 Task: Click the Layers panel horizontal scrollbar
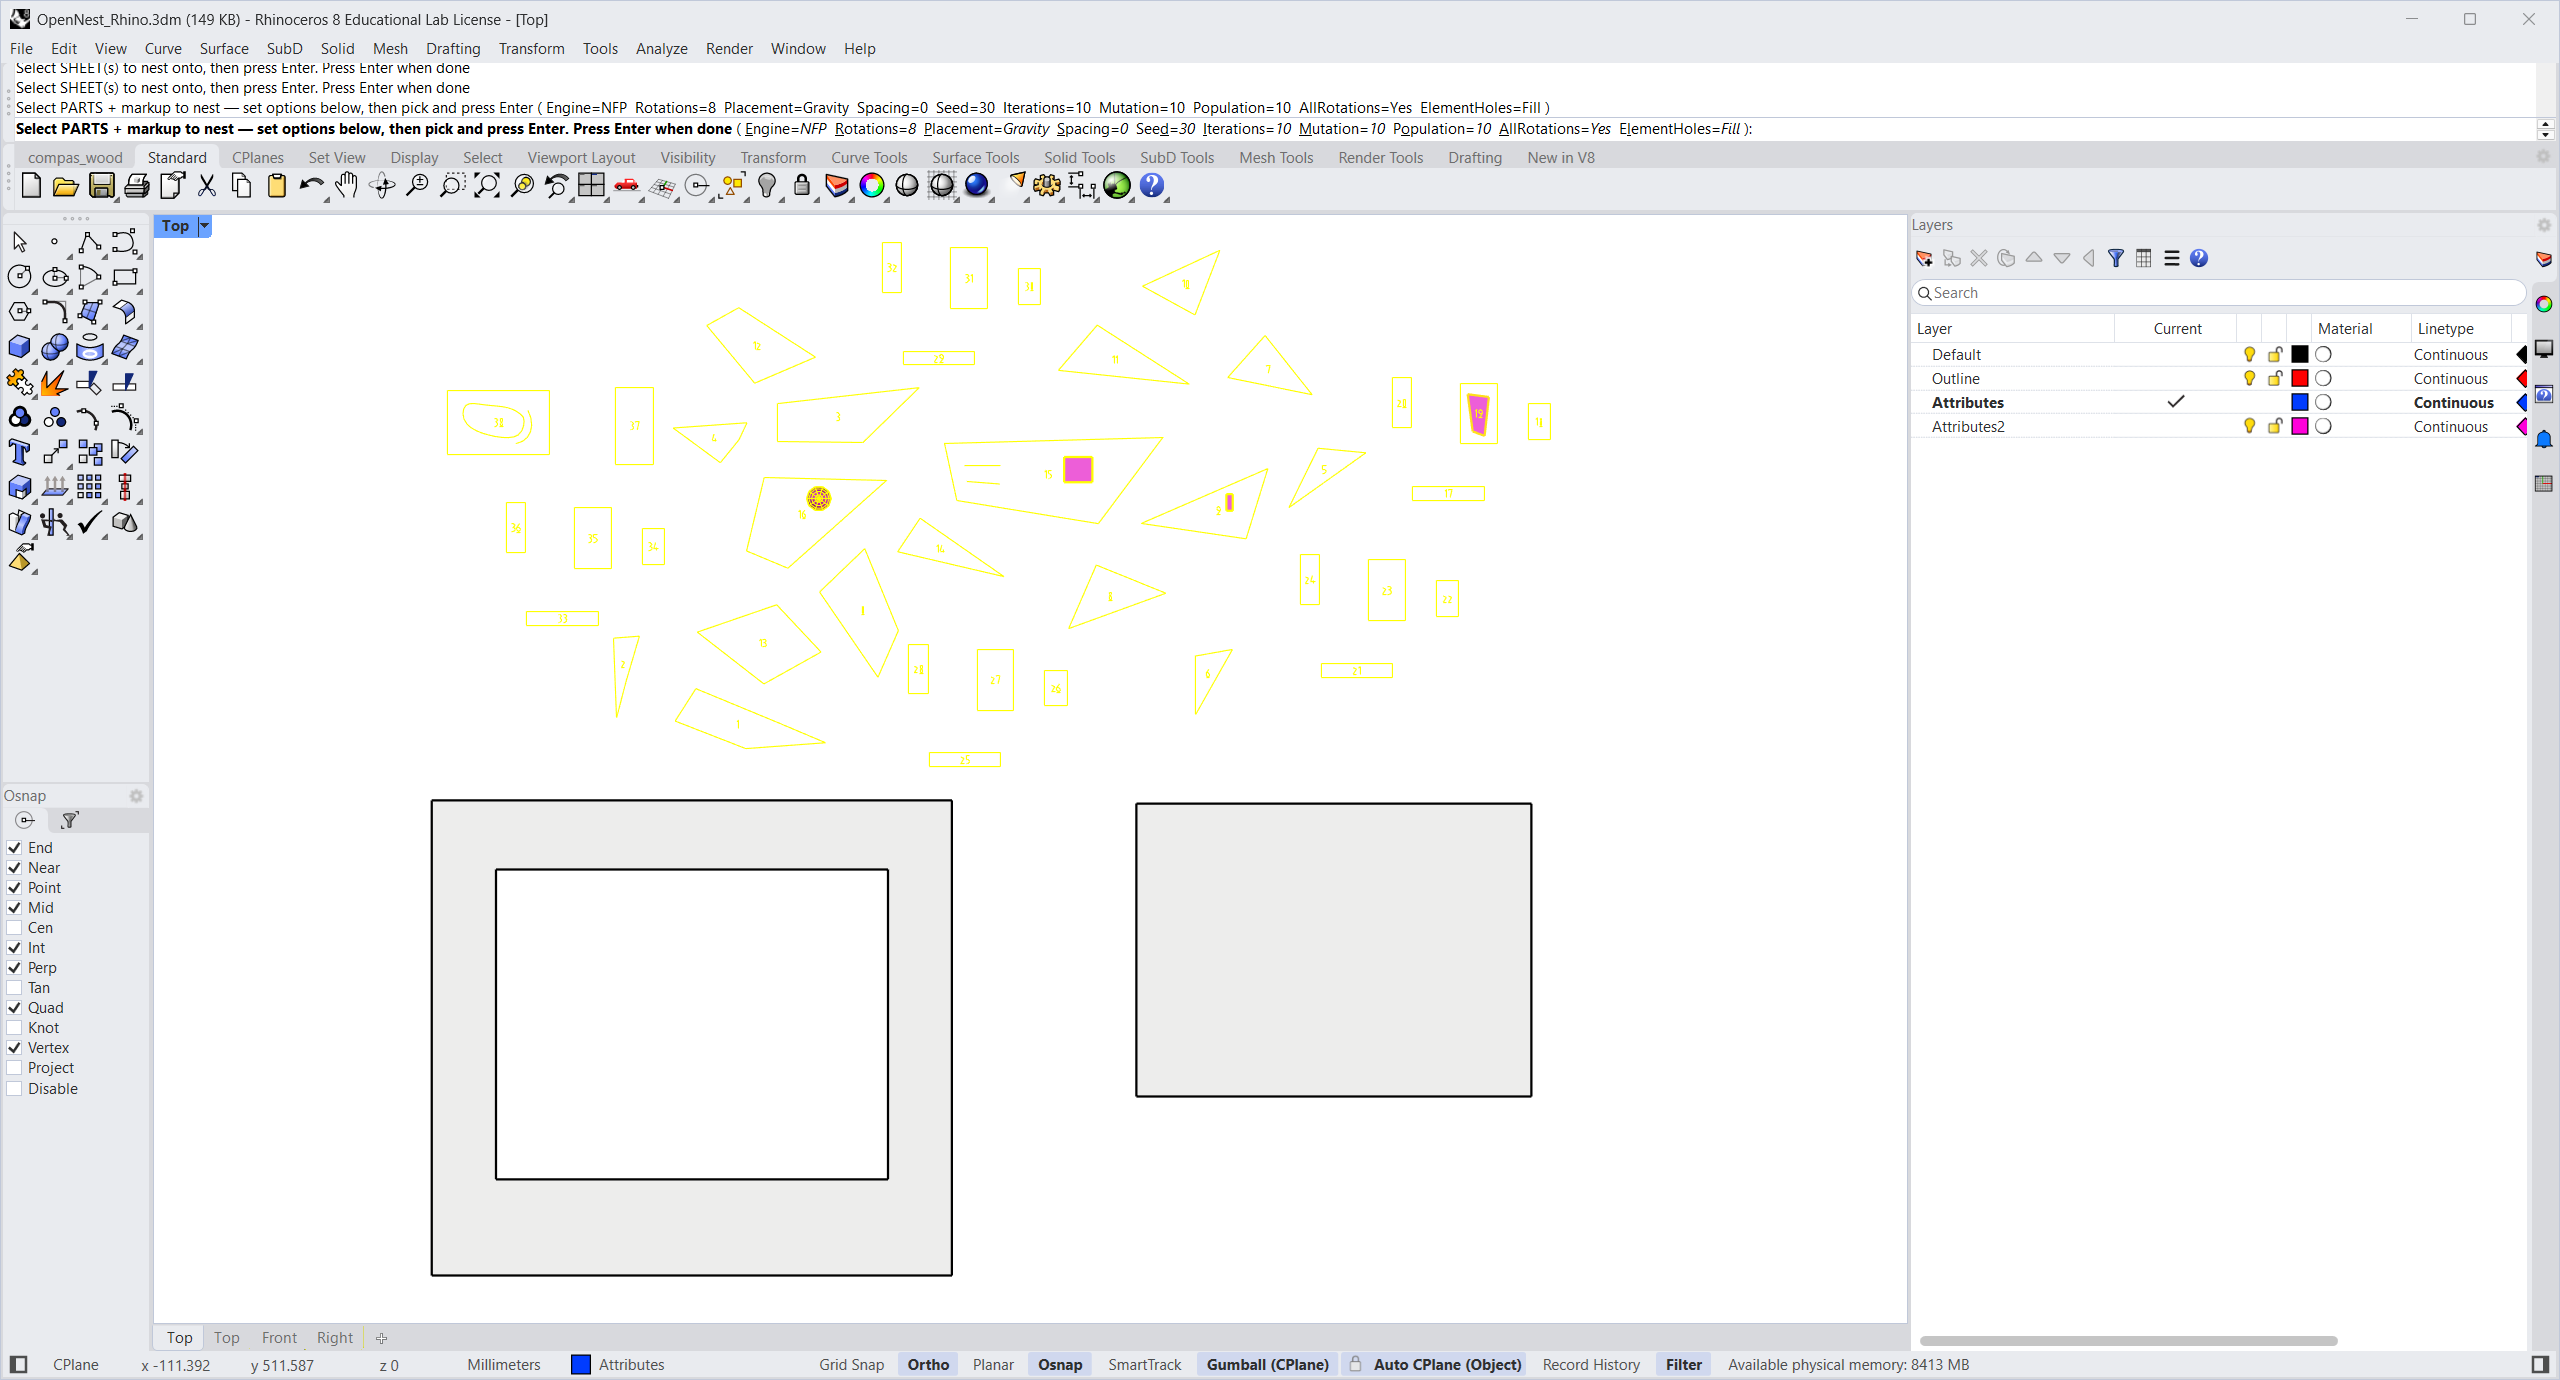click(2128, 1341)
